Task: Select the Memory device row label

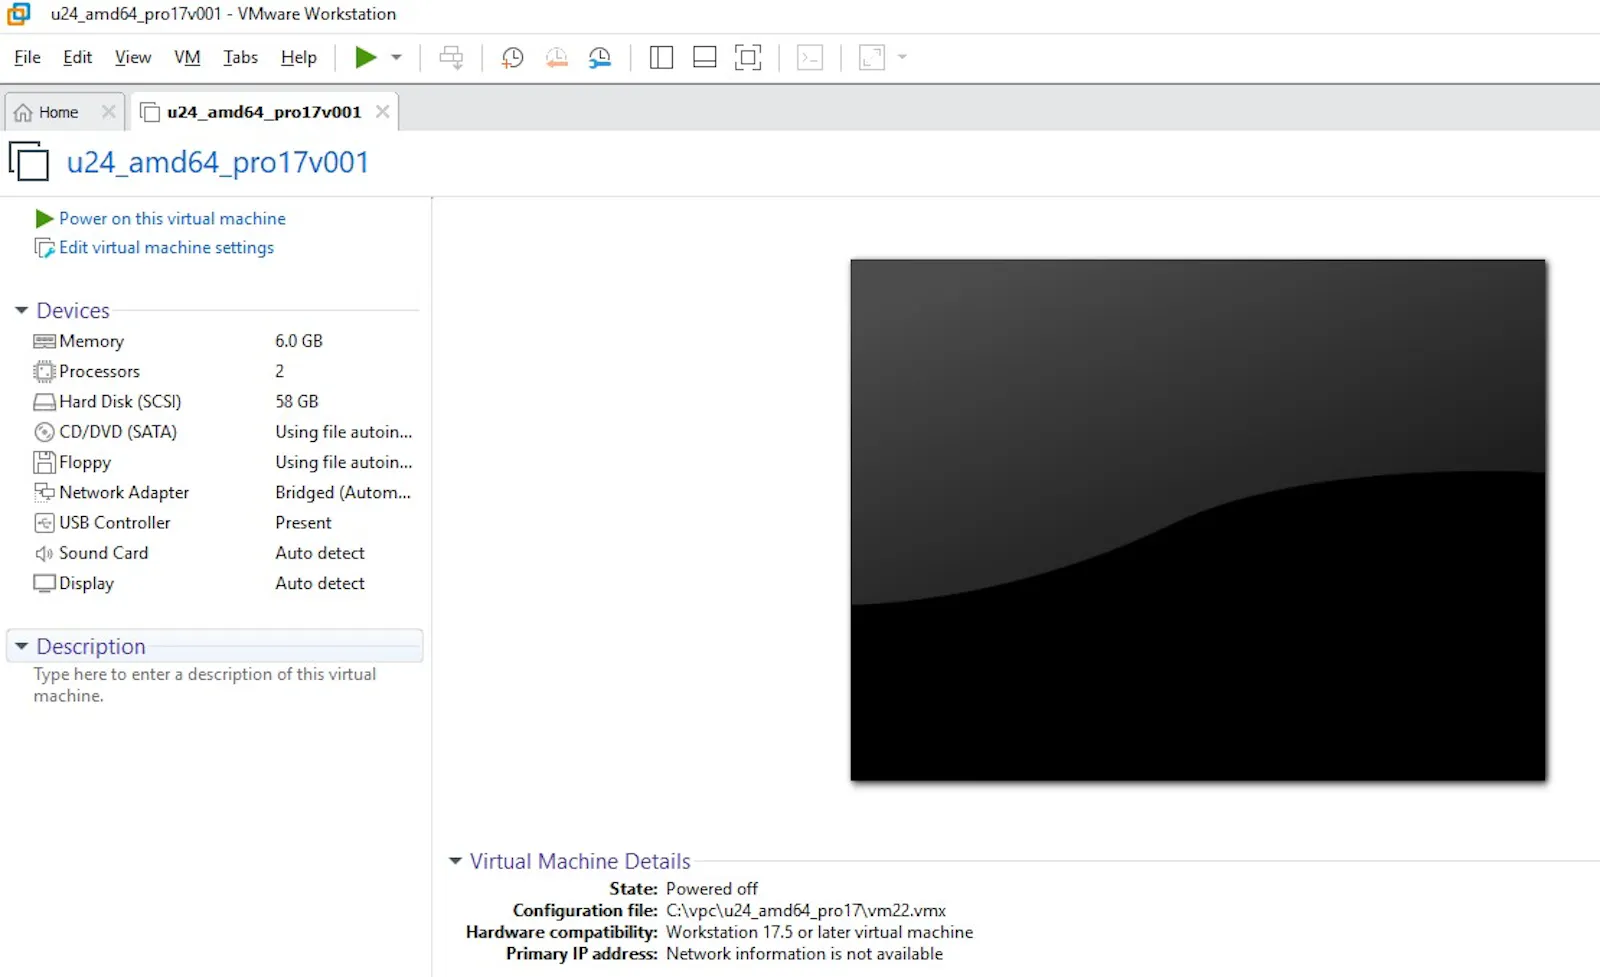Action: (x=91, y=341)
